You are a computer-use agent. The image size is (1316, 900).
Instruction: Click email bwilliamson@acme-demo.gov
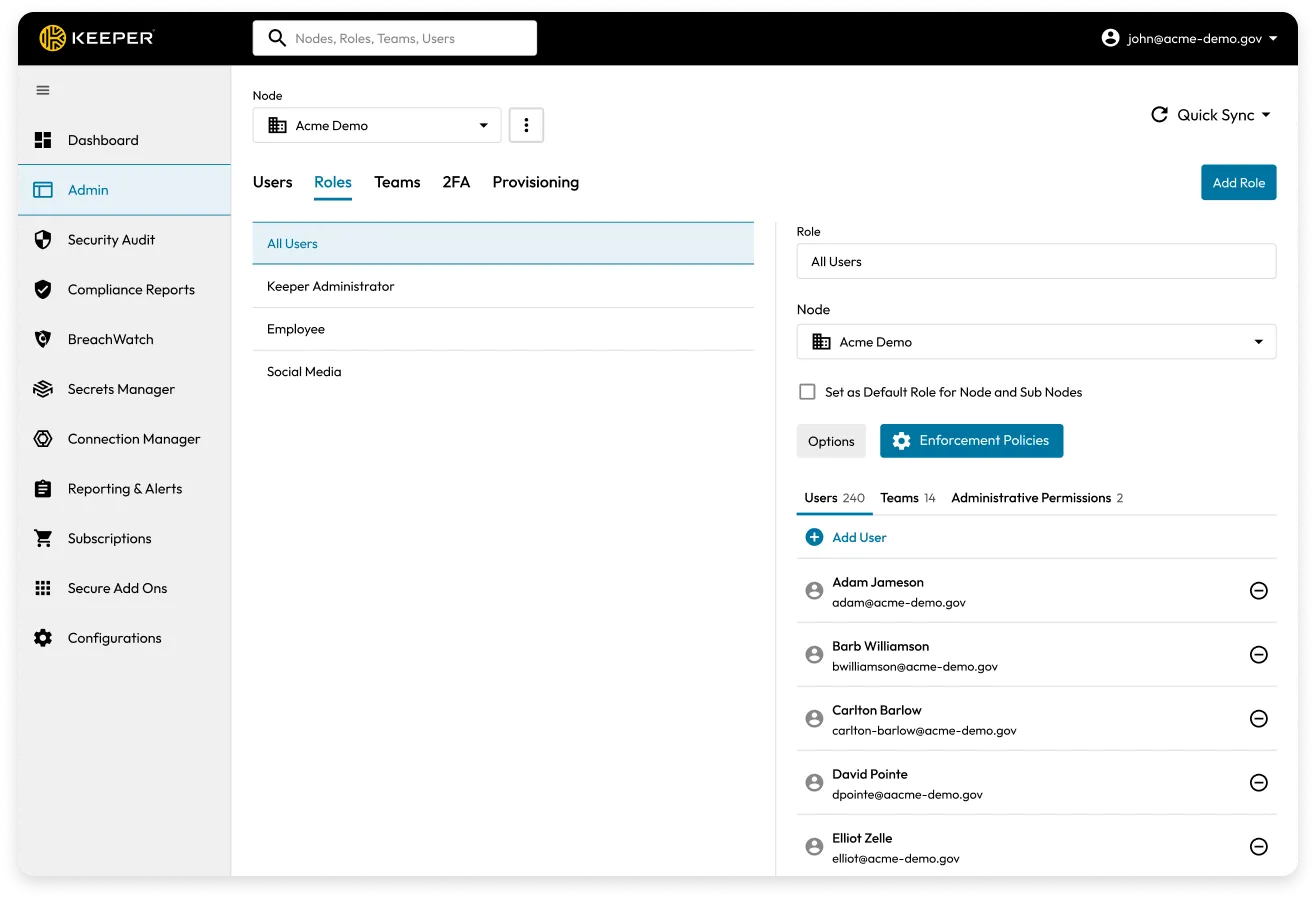pyautogui.click(x=915, y=667)
